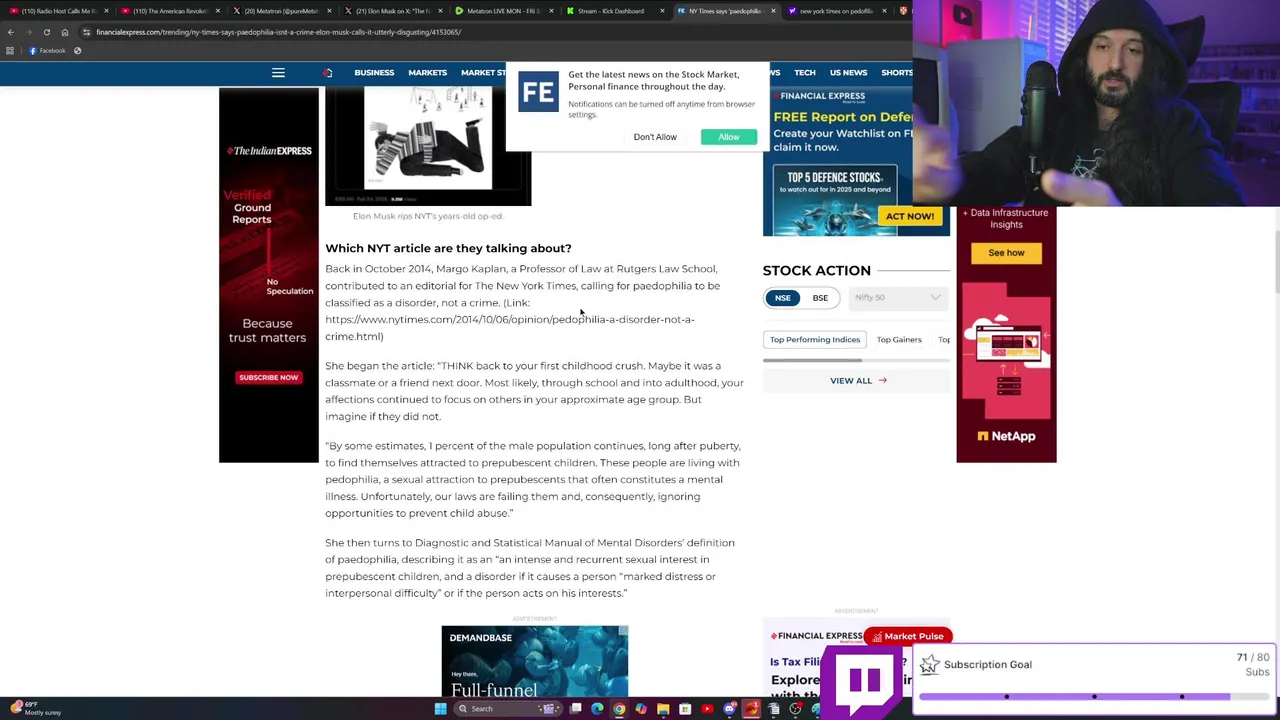
Task: Click the Demandbase Full-funnel ad banner
Action: point(535,661)
